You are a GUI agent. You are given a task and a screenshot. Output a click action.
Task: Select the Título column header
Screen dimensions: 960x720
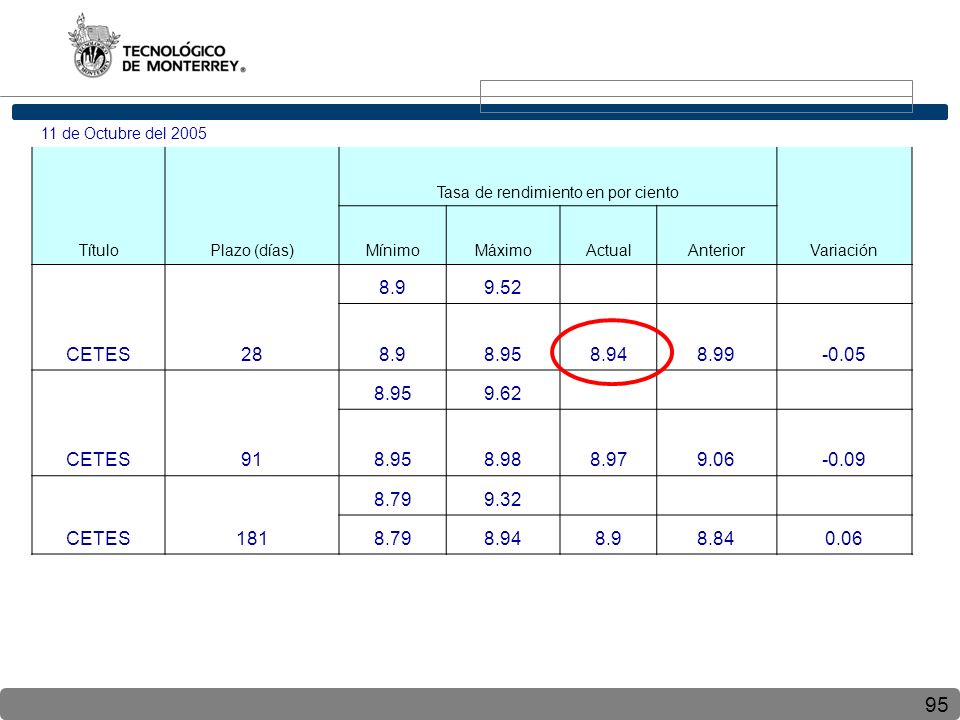(x=99, y=250)
